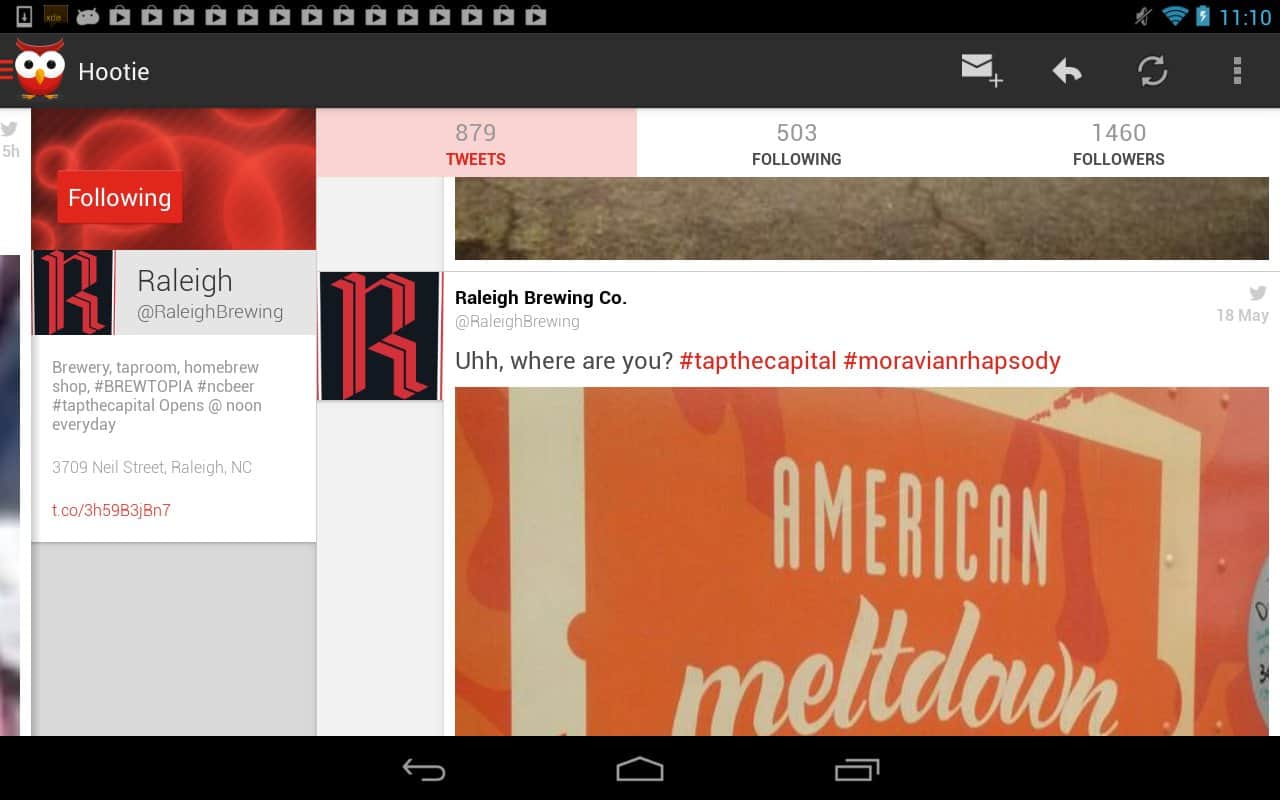Viewport: 1280px width, 800px height.
Task: Open the recent apps switcher
Action: 856,769
